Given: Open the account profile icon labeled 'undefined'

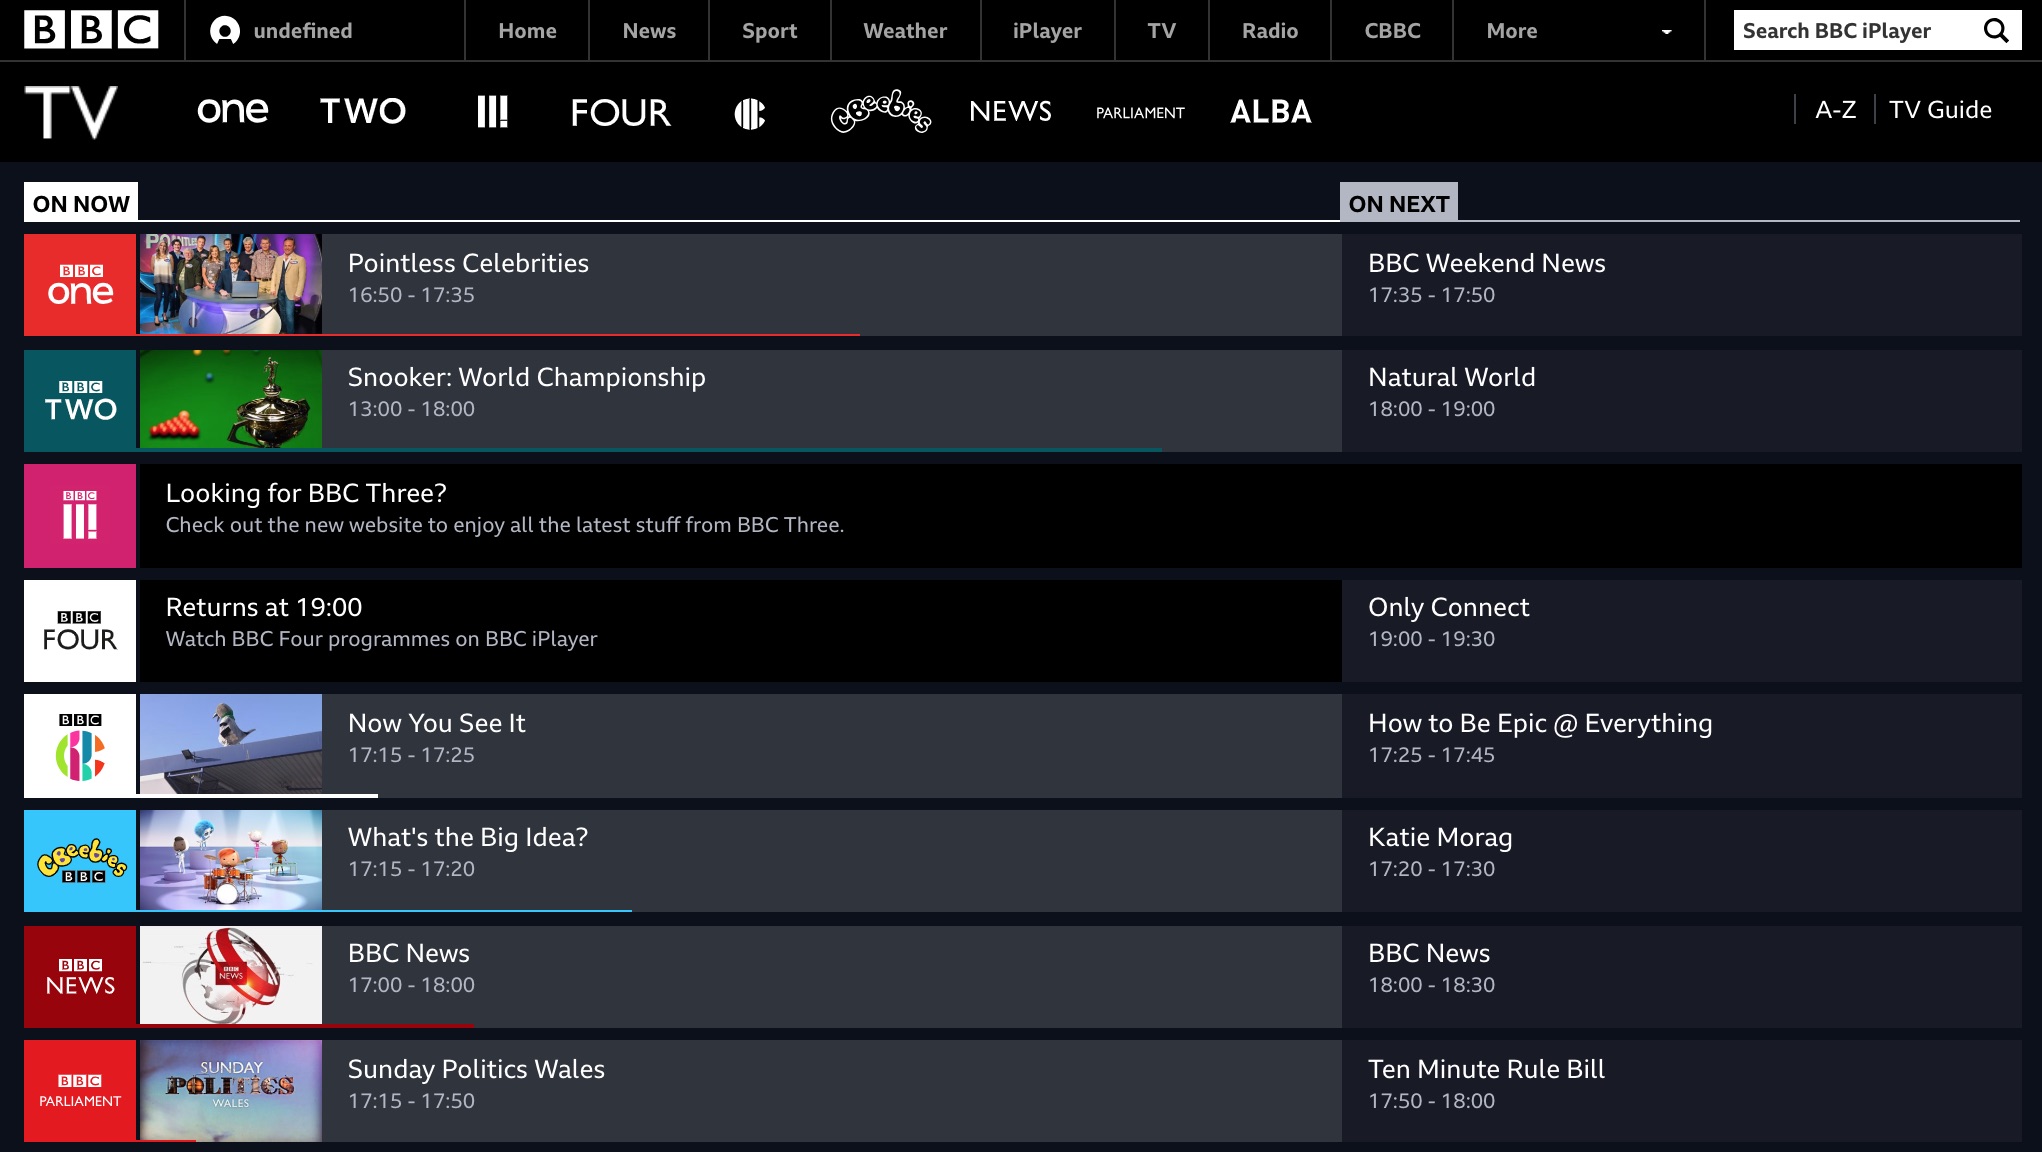Looking at the screenshot, I should 226,30.
